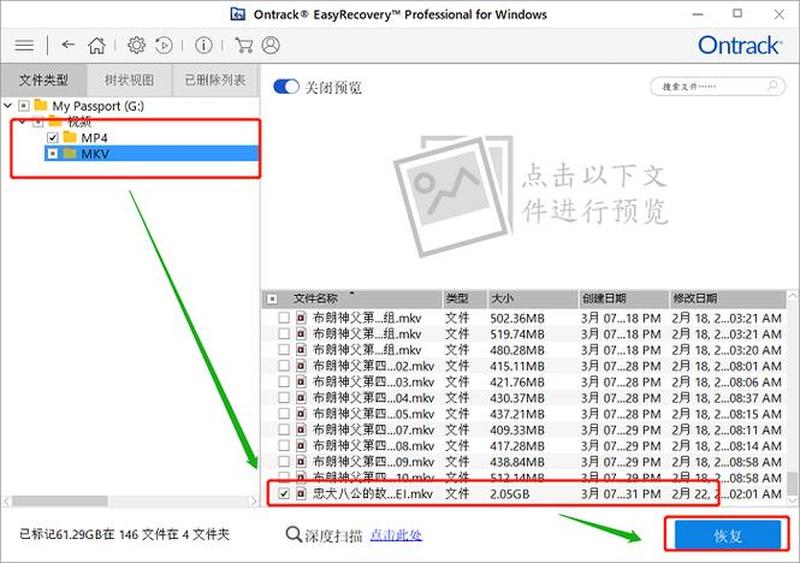Click file icon of the 04.mkv row
This screenshot has width=800, height=563.
(301, 398)
